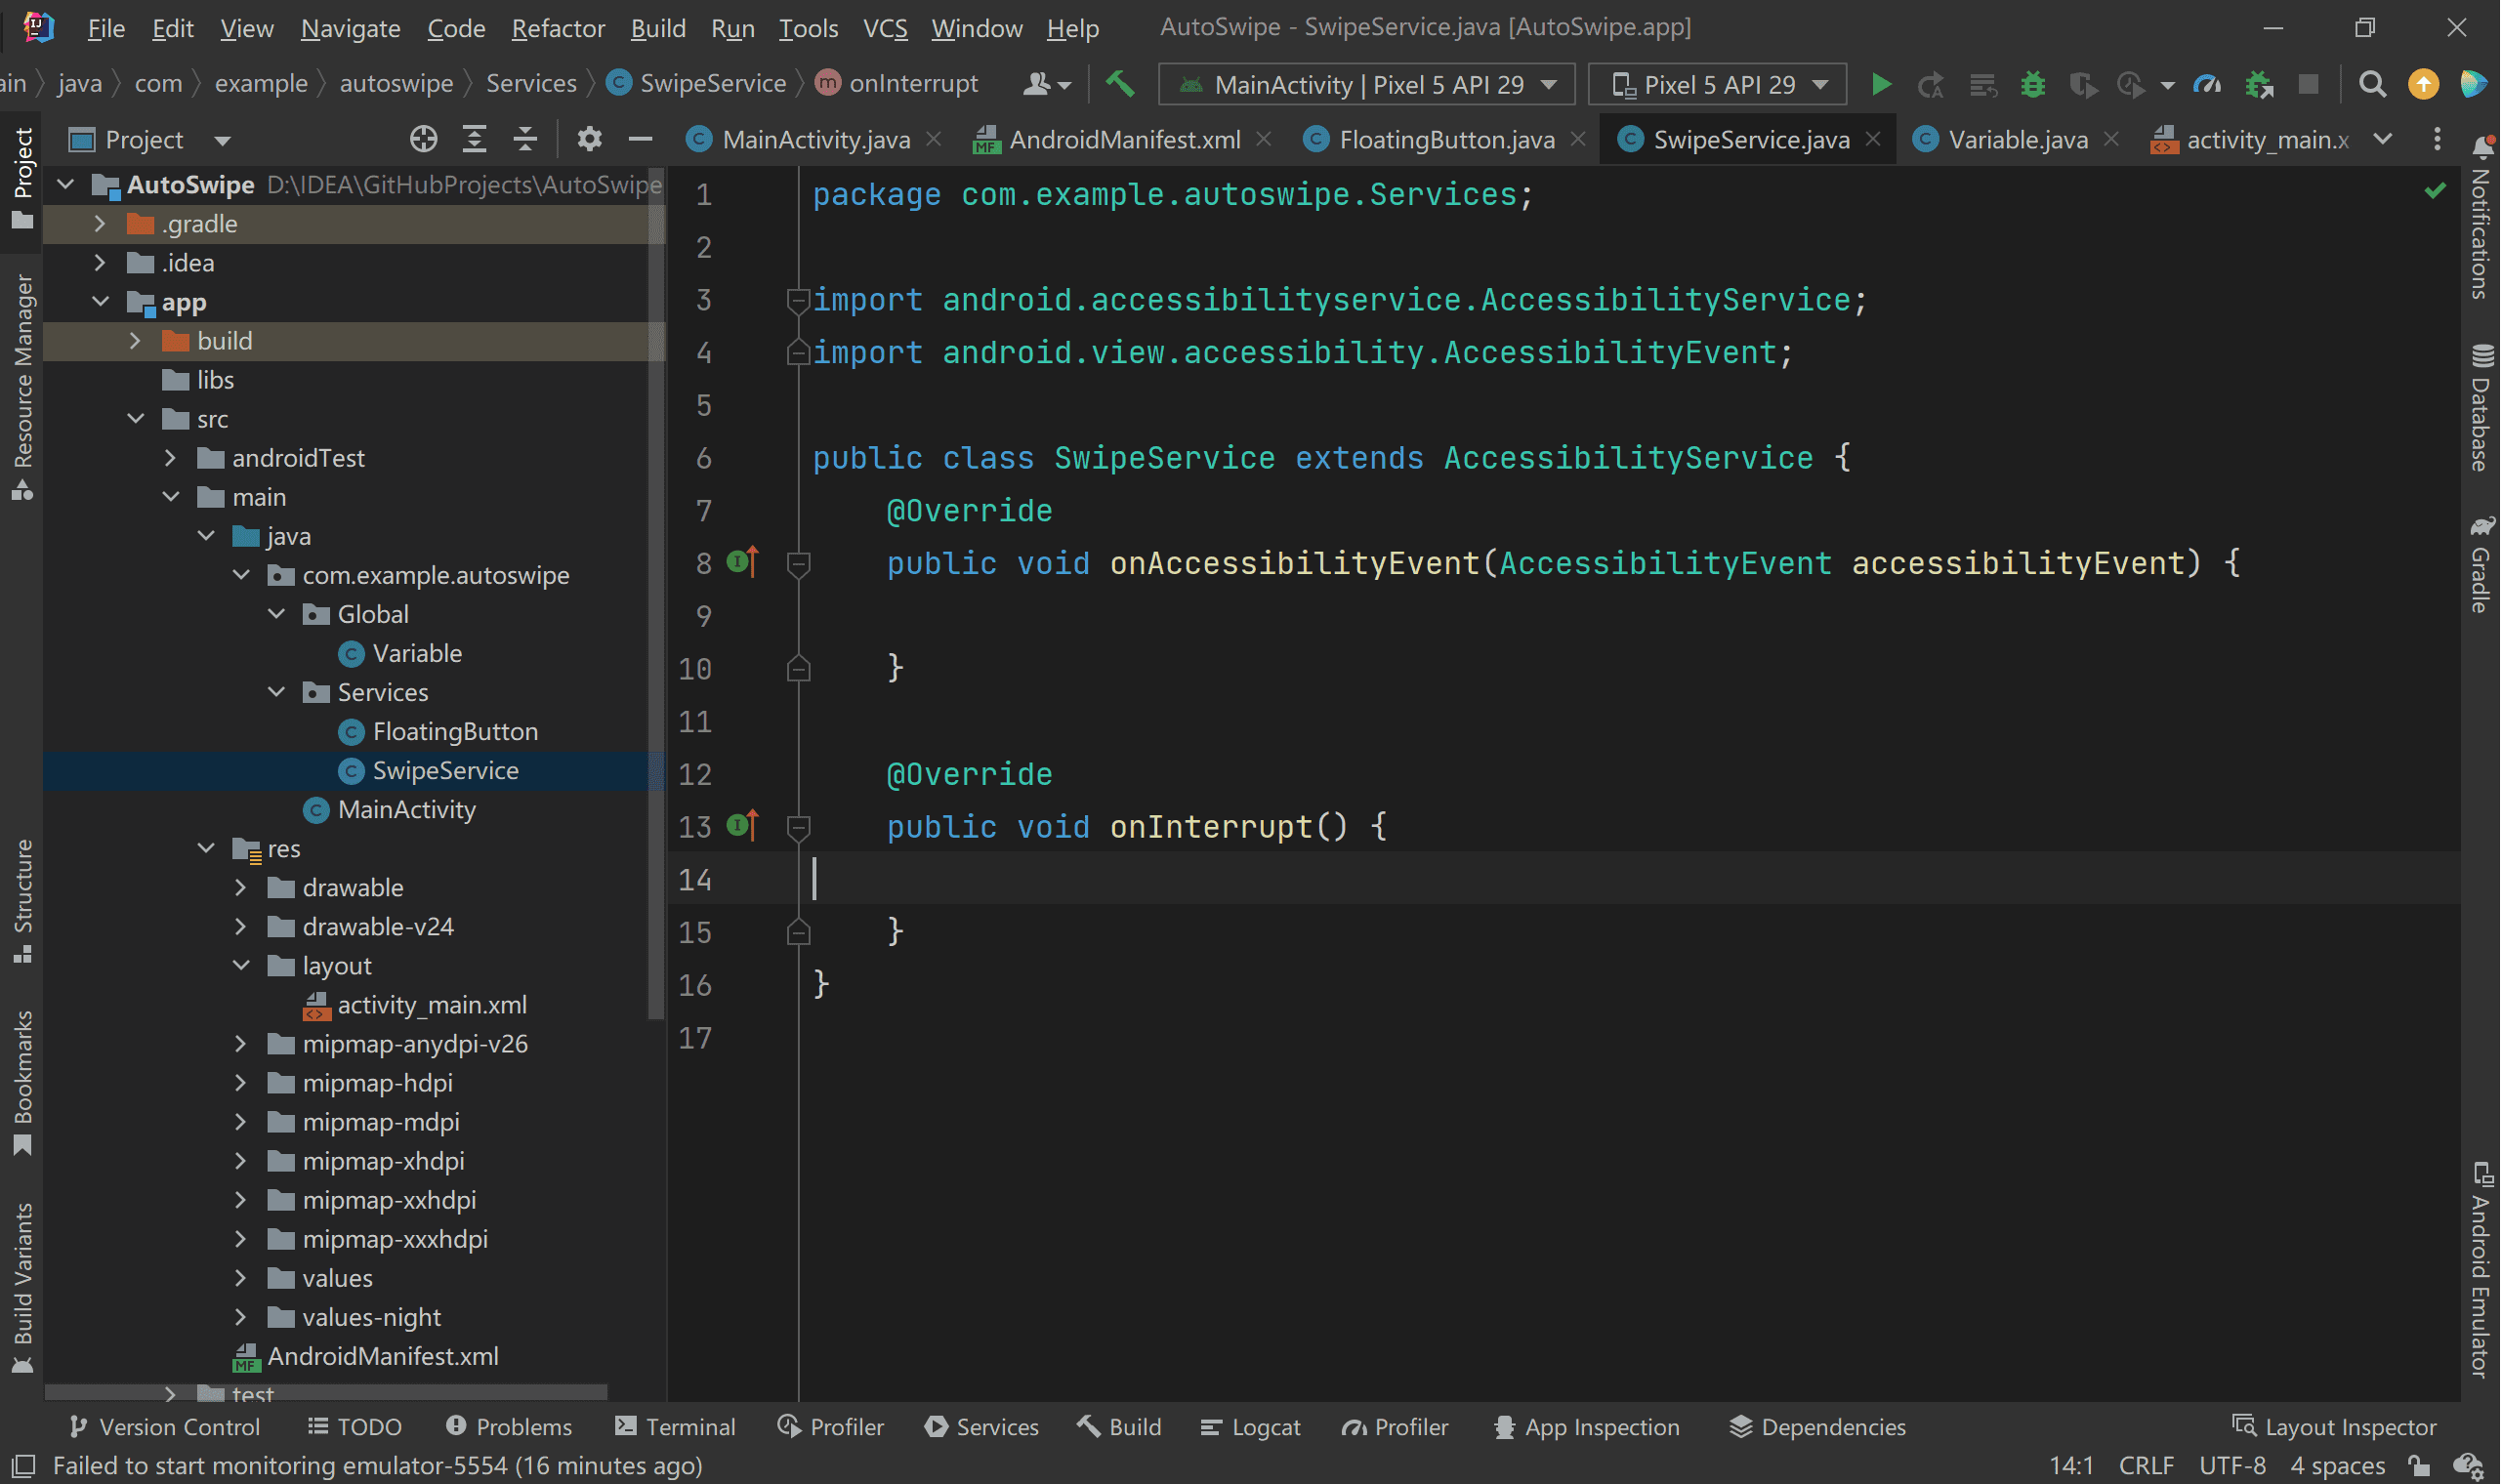Toggle the Gradle side panel
The height and width of the screenshot is (1484, 2502).
tap(2482, 564)
